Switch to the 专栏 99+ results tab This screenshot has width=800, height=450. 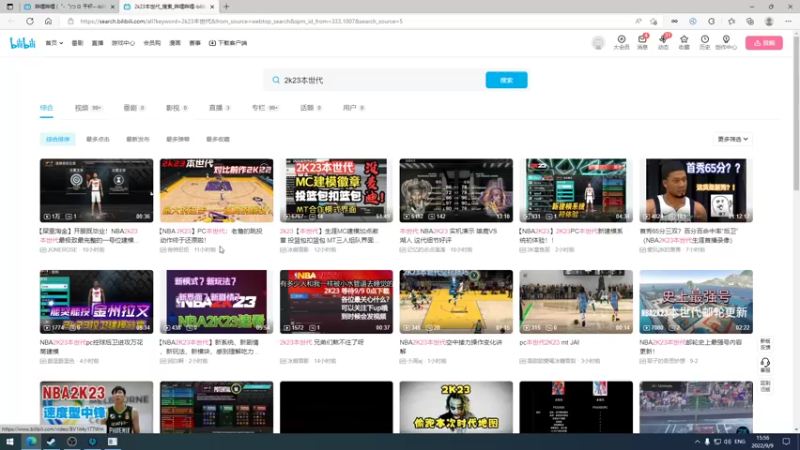coord(265,108)
